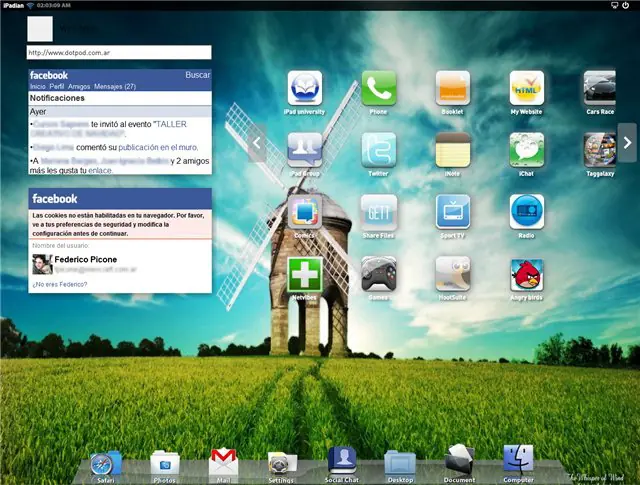
Task: Start the Angry birds game
Action: pos(527,275)
